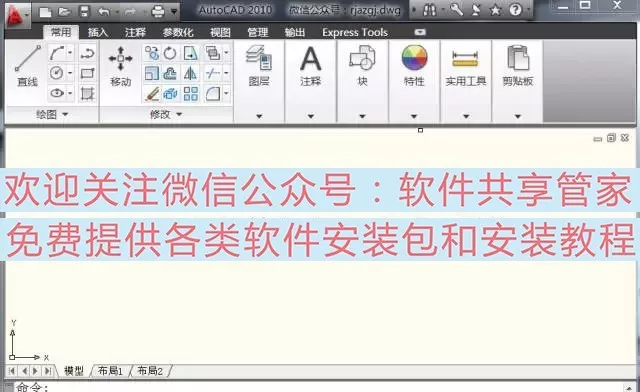This screenshot has height=392, width=640.
Task: Switch to the 布局1 layout tab
Action: coord(110,371)
